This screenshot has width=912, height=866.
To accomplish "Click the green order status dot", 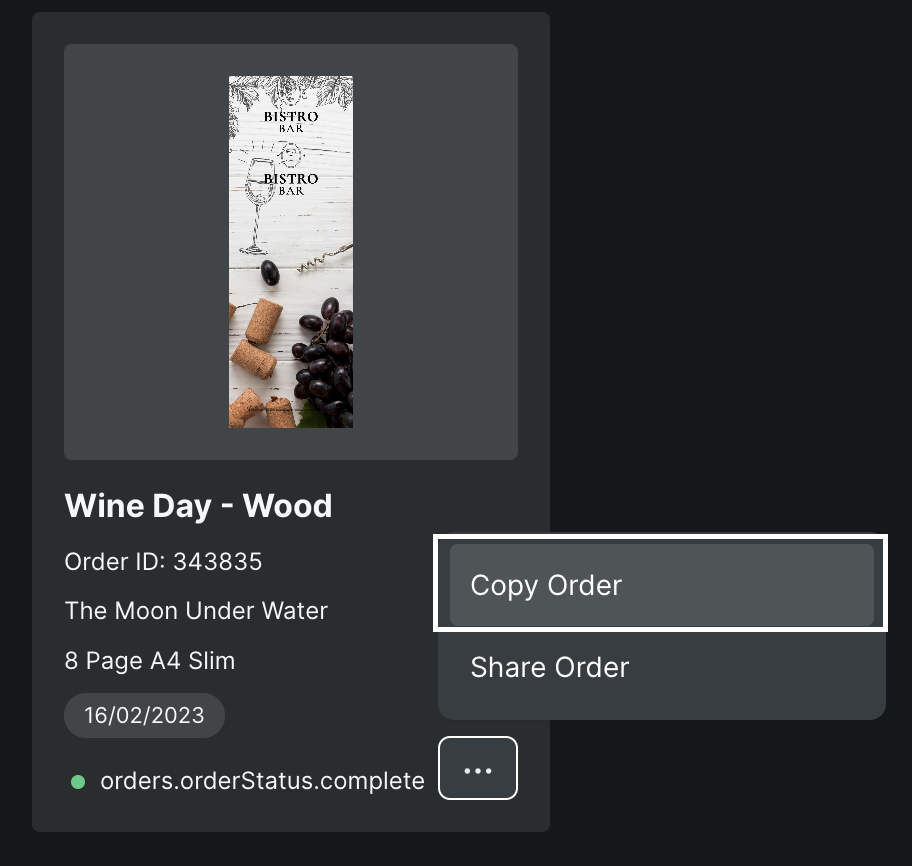I will pos(78,781).
